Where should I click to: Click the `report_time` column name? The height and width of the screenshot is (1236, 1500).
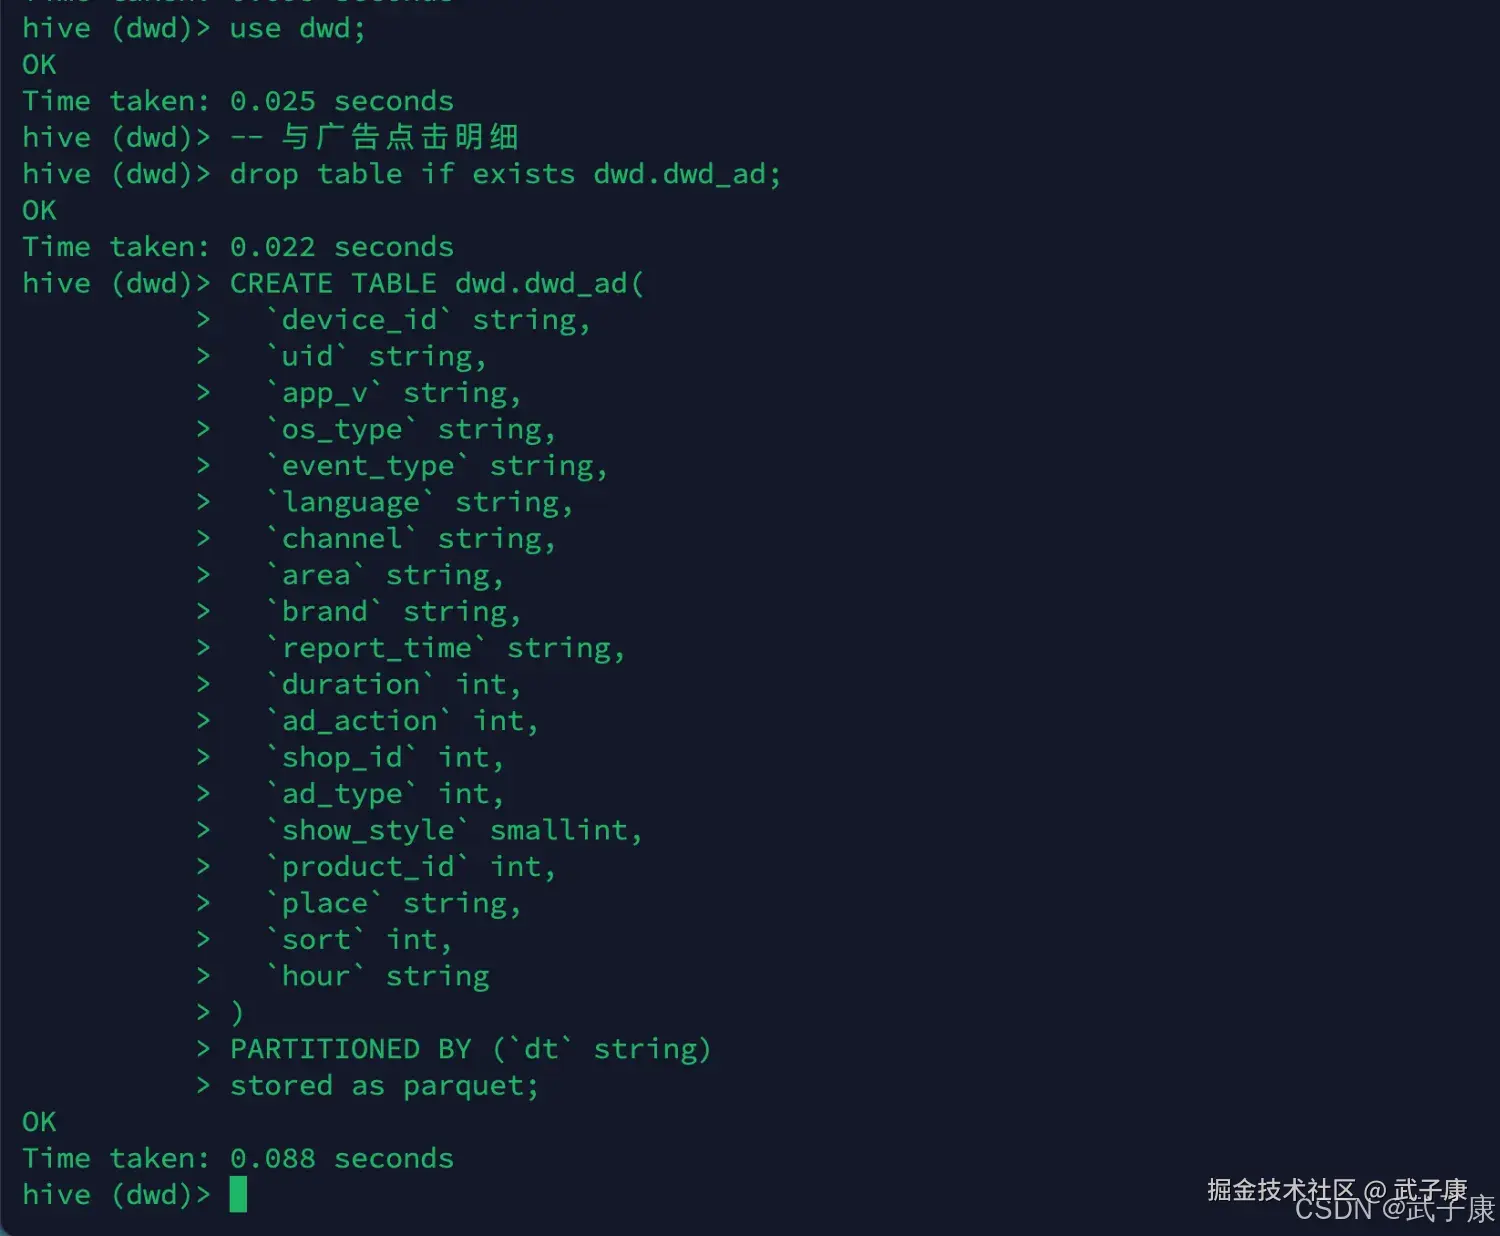(376, 648)
